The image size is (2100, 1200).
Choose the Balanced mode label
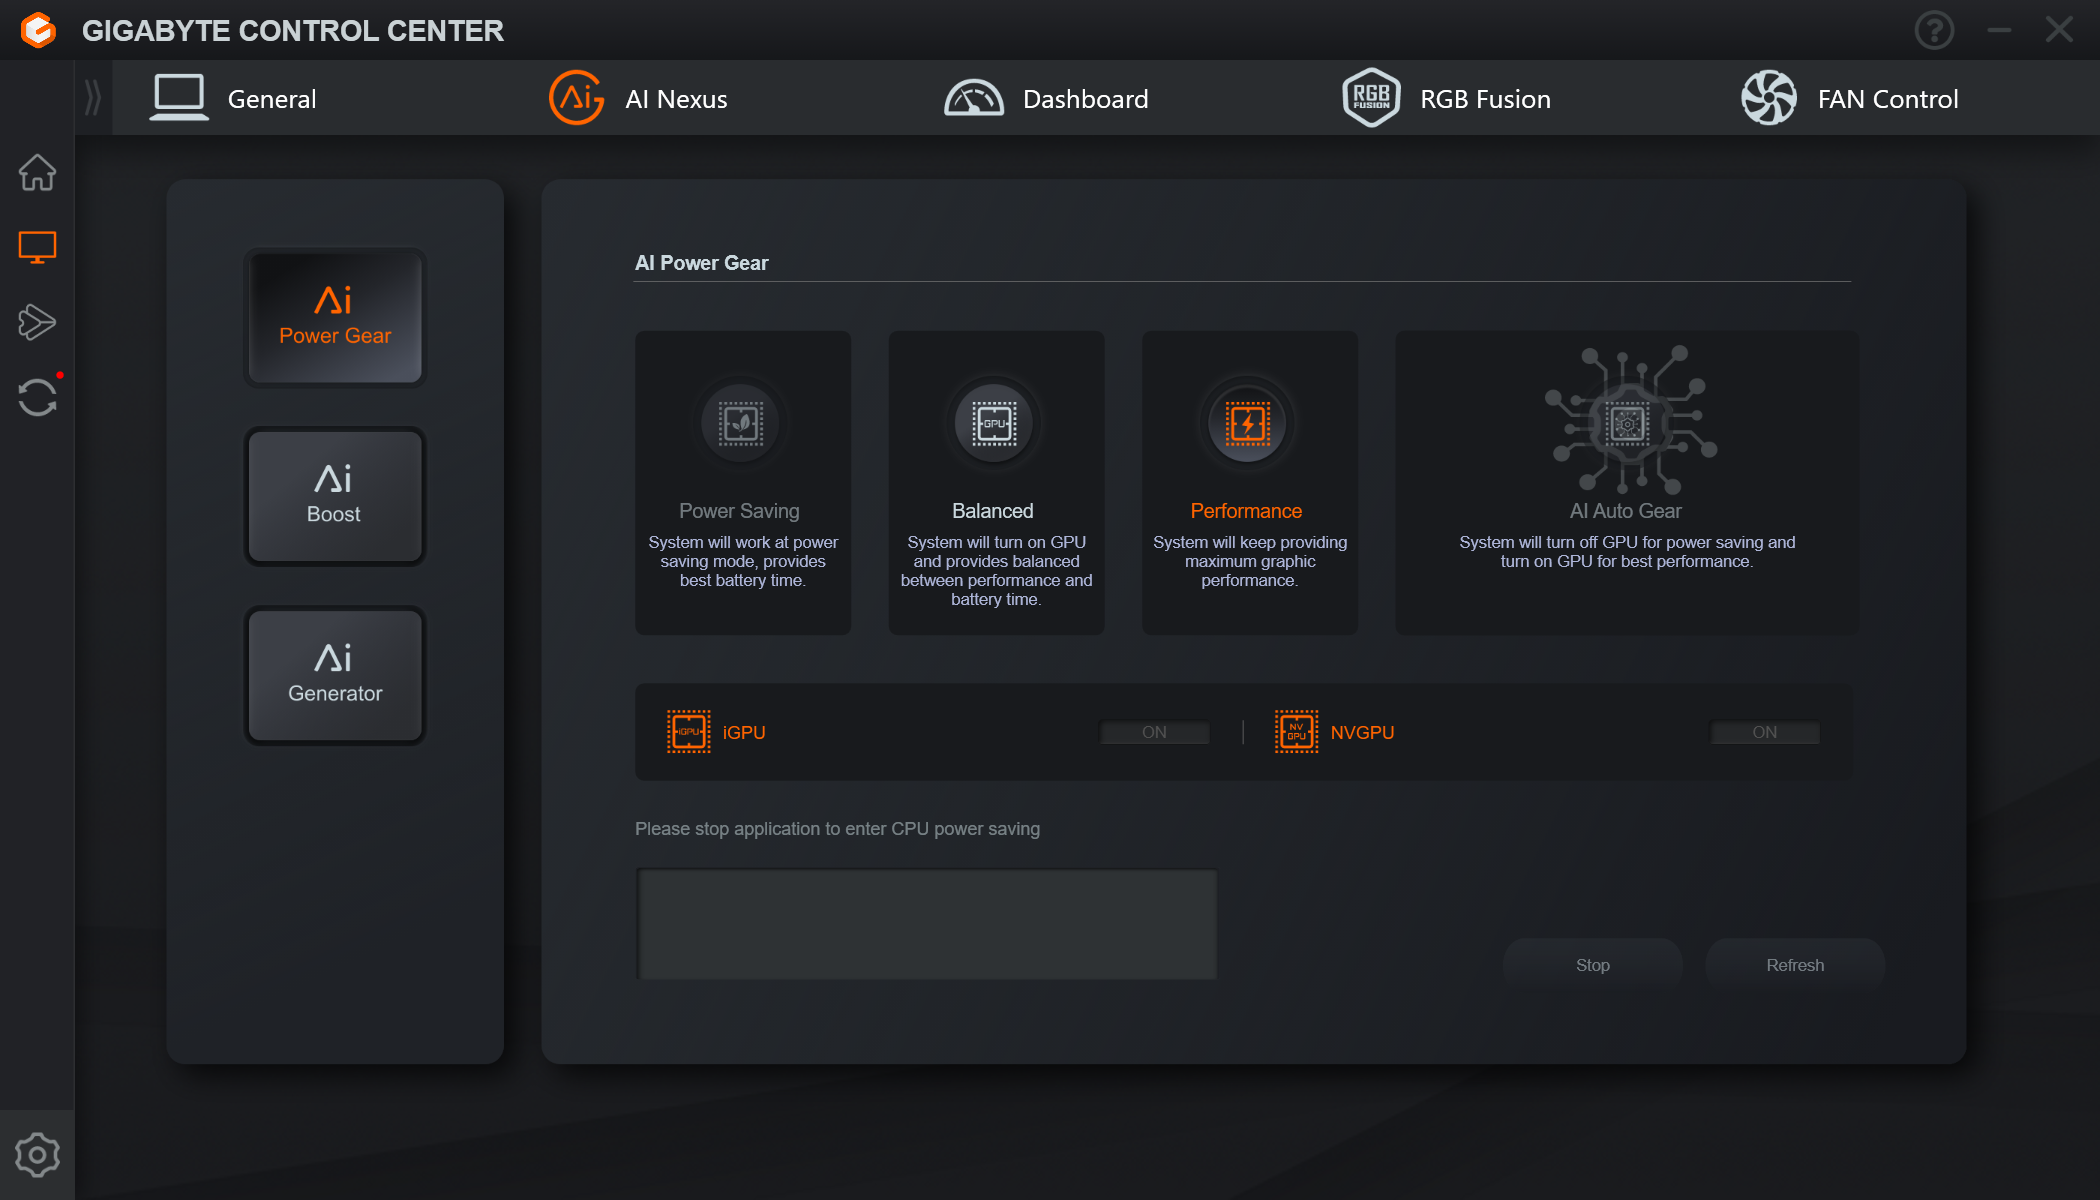[992, 511]
